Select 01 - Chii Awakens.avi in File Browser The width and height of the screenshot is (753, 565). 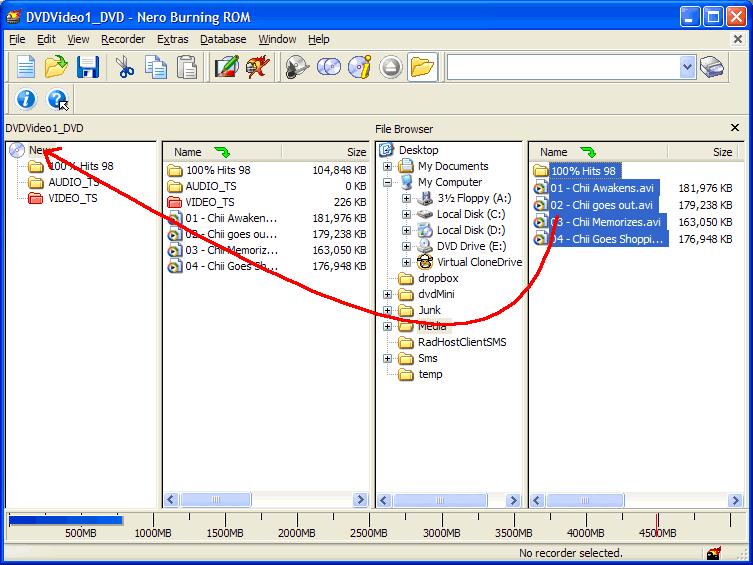(x=602, y=188)
